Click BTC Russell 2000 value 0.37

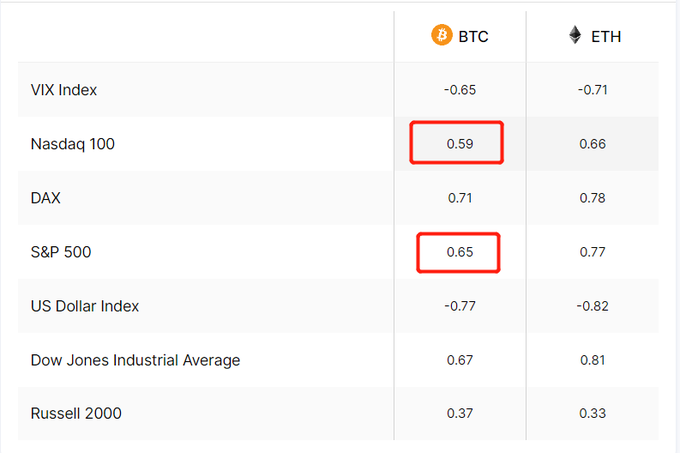460,414
